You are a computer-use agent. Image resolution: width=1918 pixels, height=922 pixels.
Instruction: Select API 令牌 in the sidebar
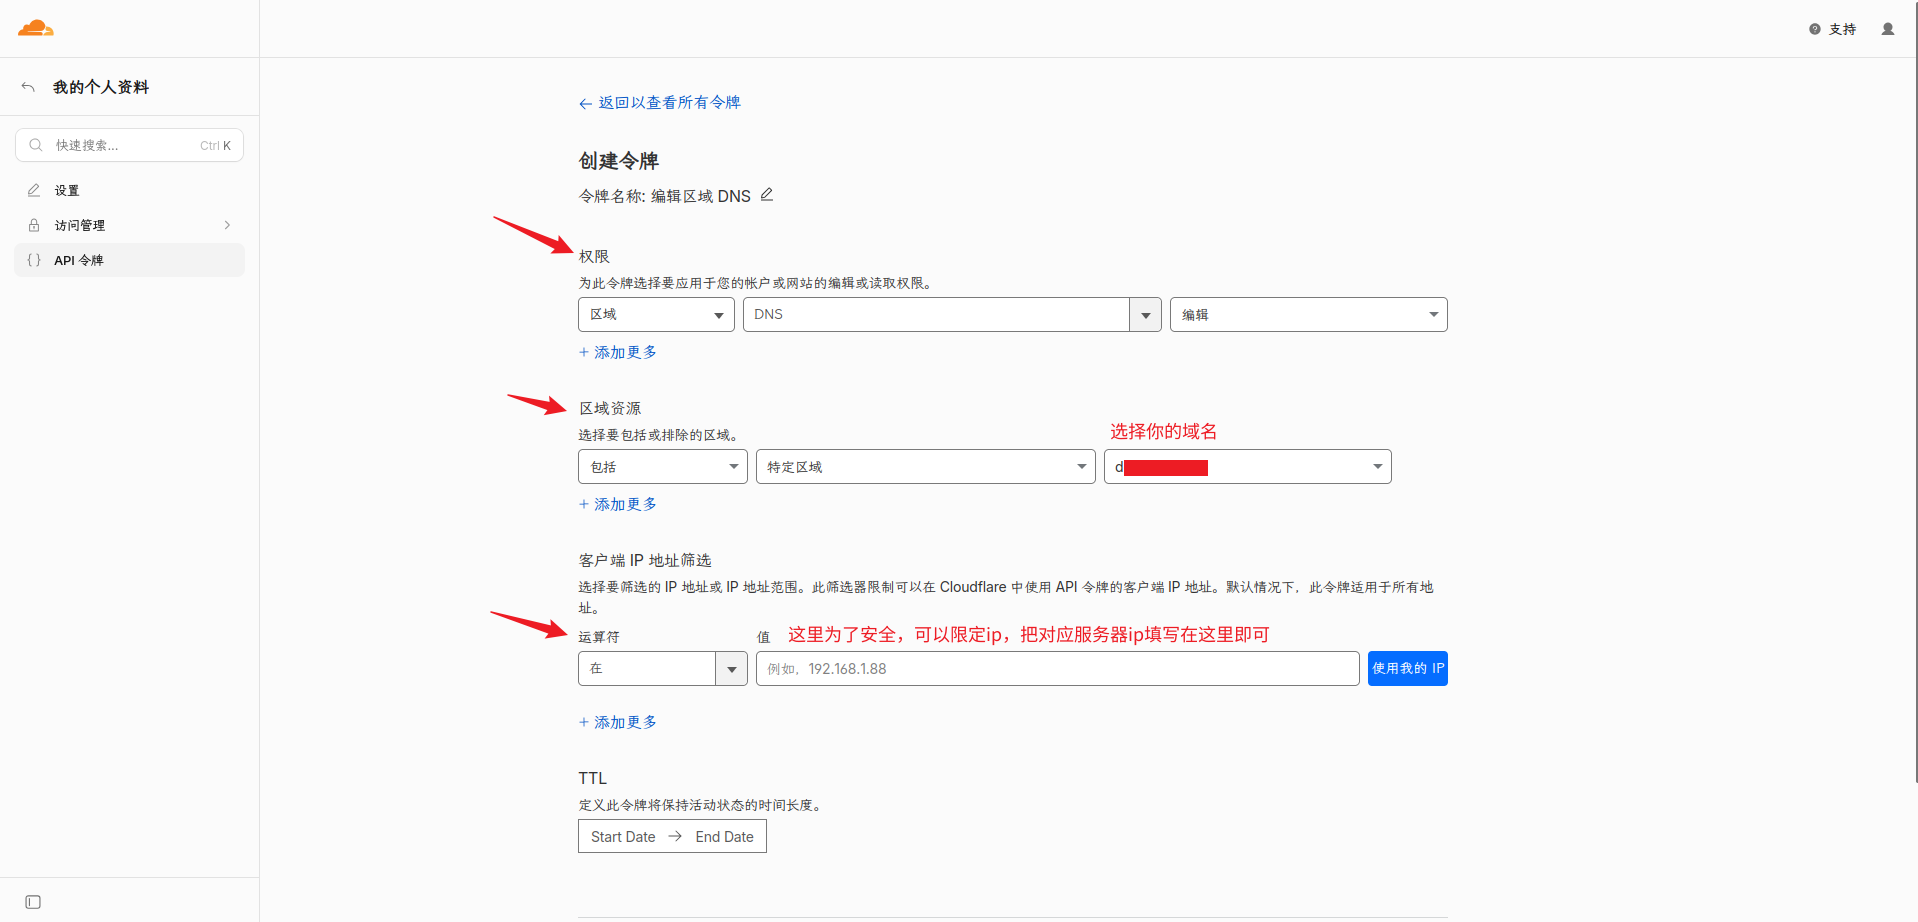[130, 260]
